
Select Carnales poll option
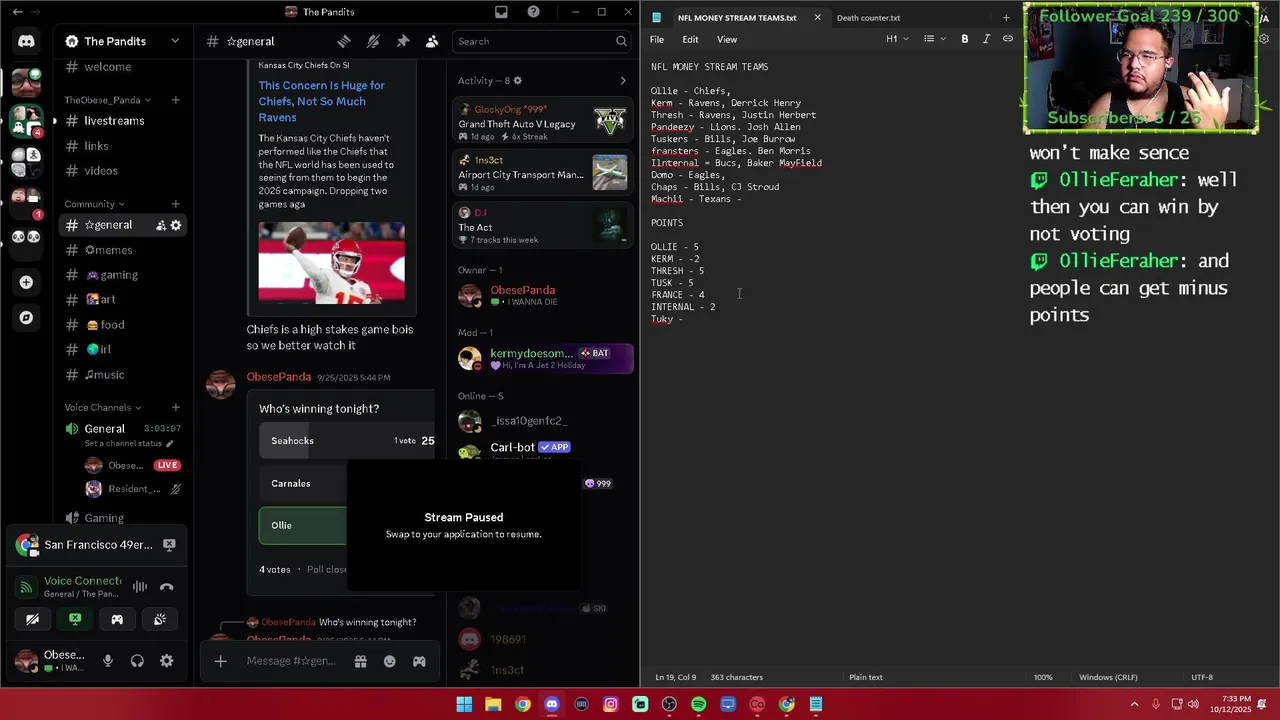click(x=303, y=483)
